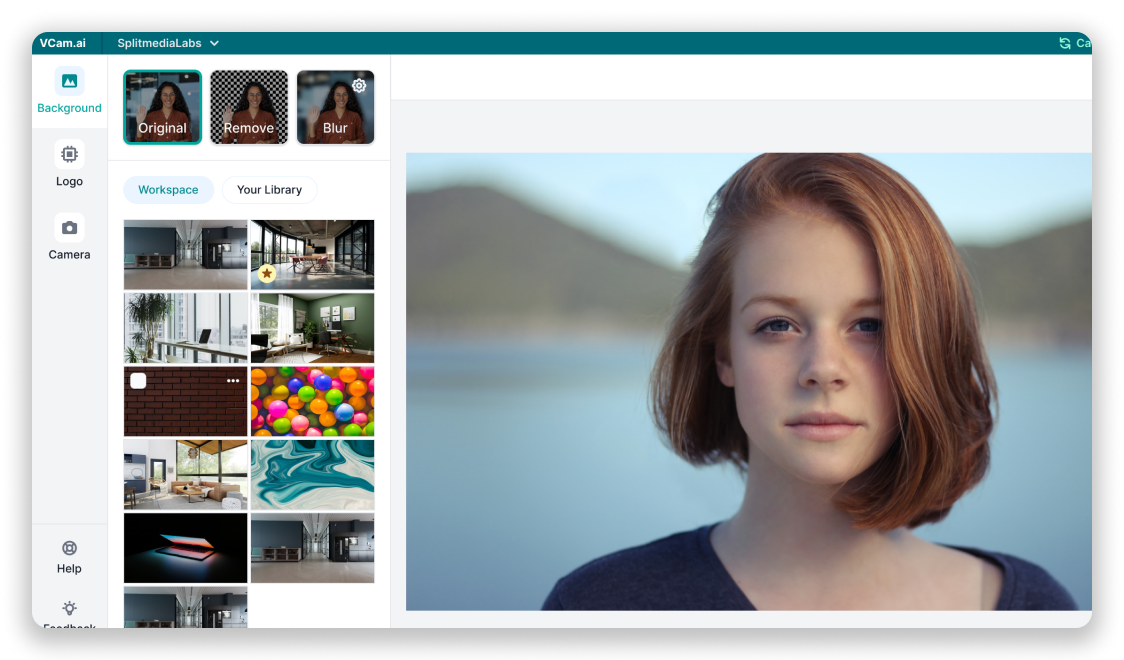Enable background removal via the Remove preview
The width and height of the screenshot is (1124, 660).
[248, 107]
